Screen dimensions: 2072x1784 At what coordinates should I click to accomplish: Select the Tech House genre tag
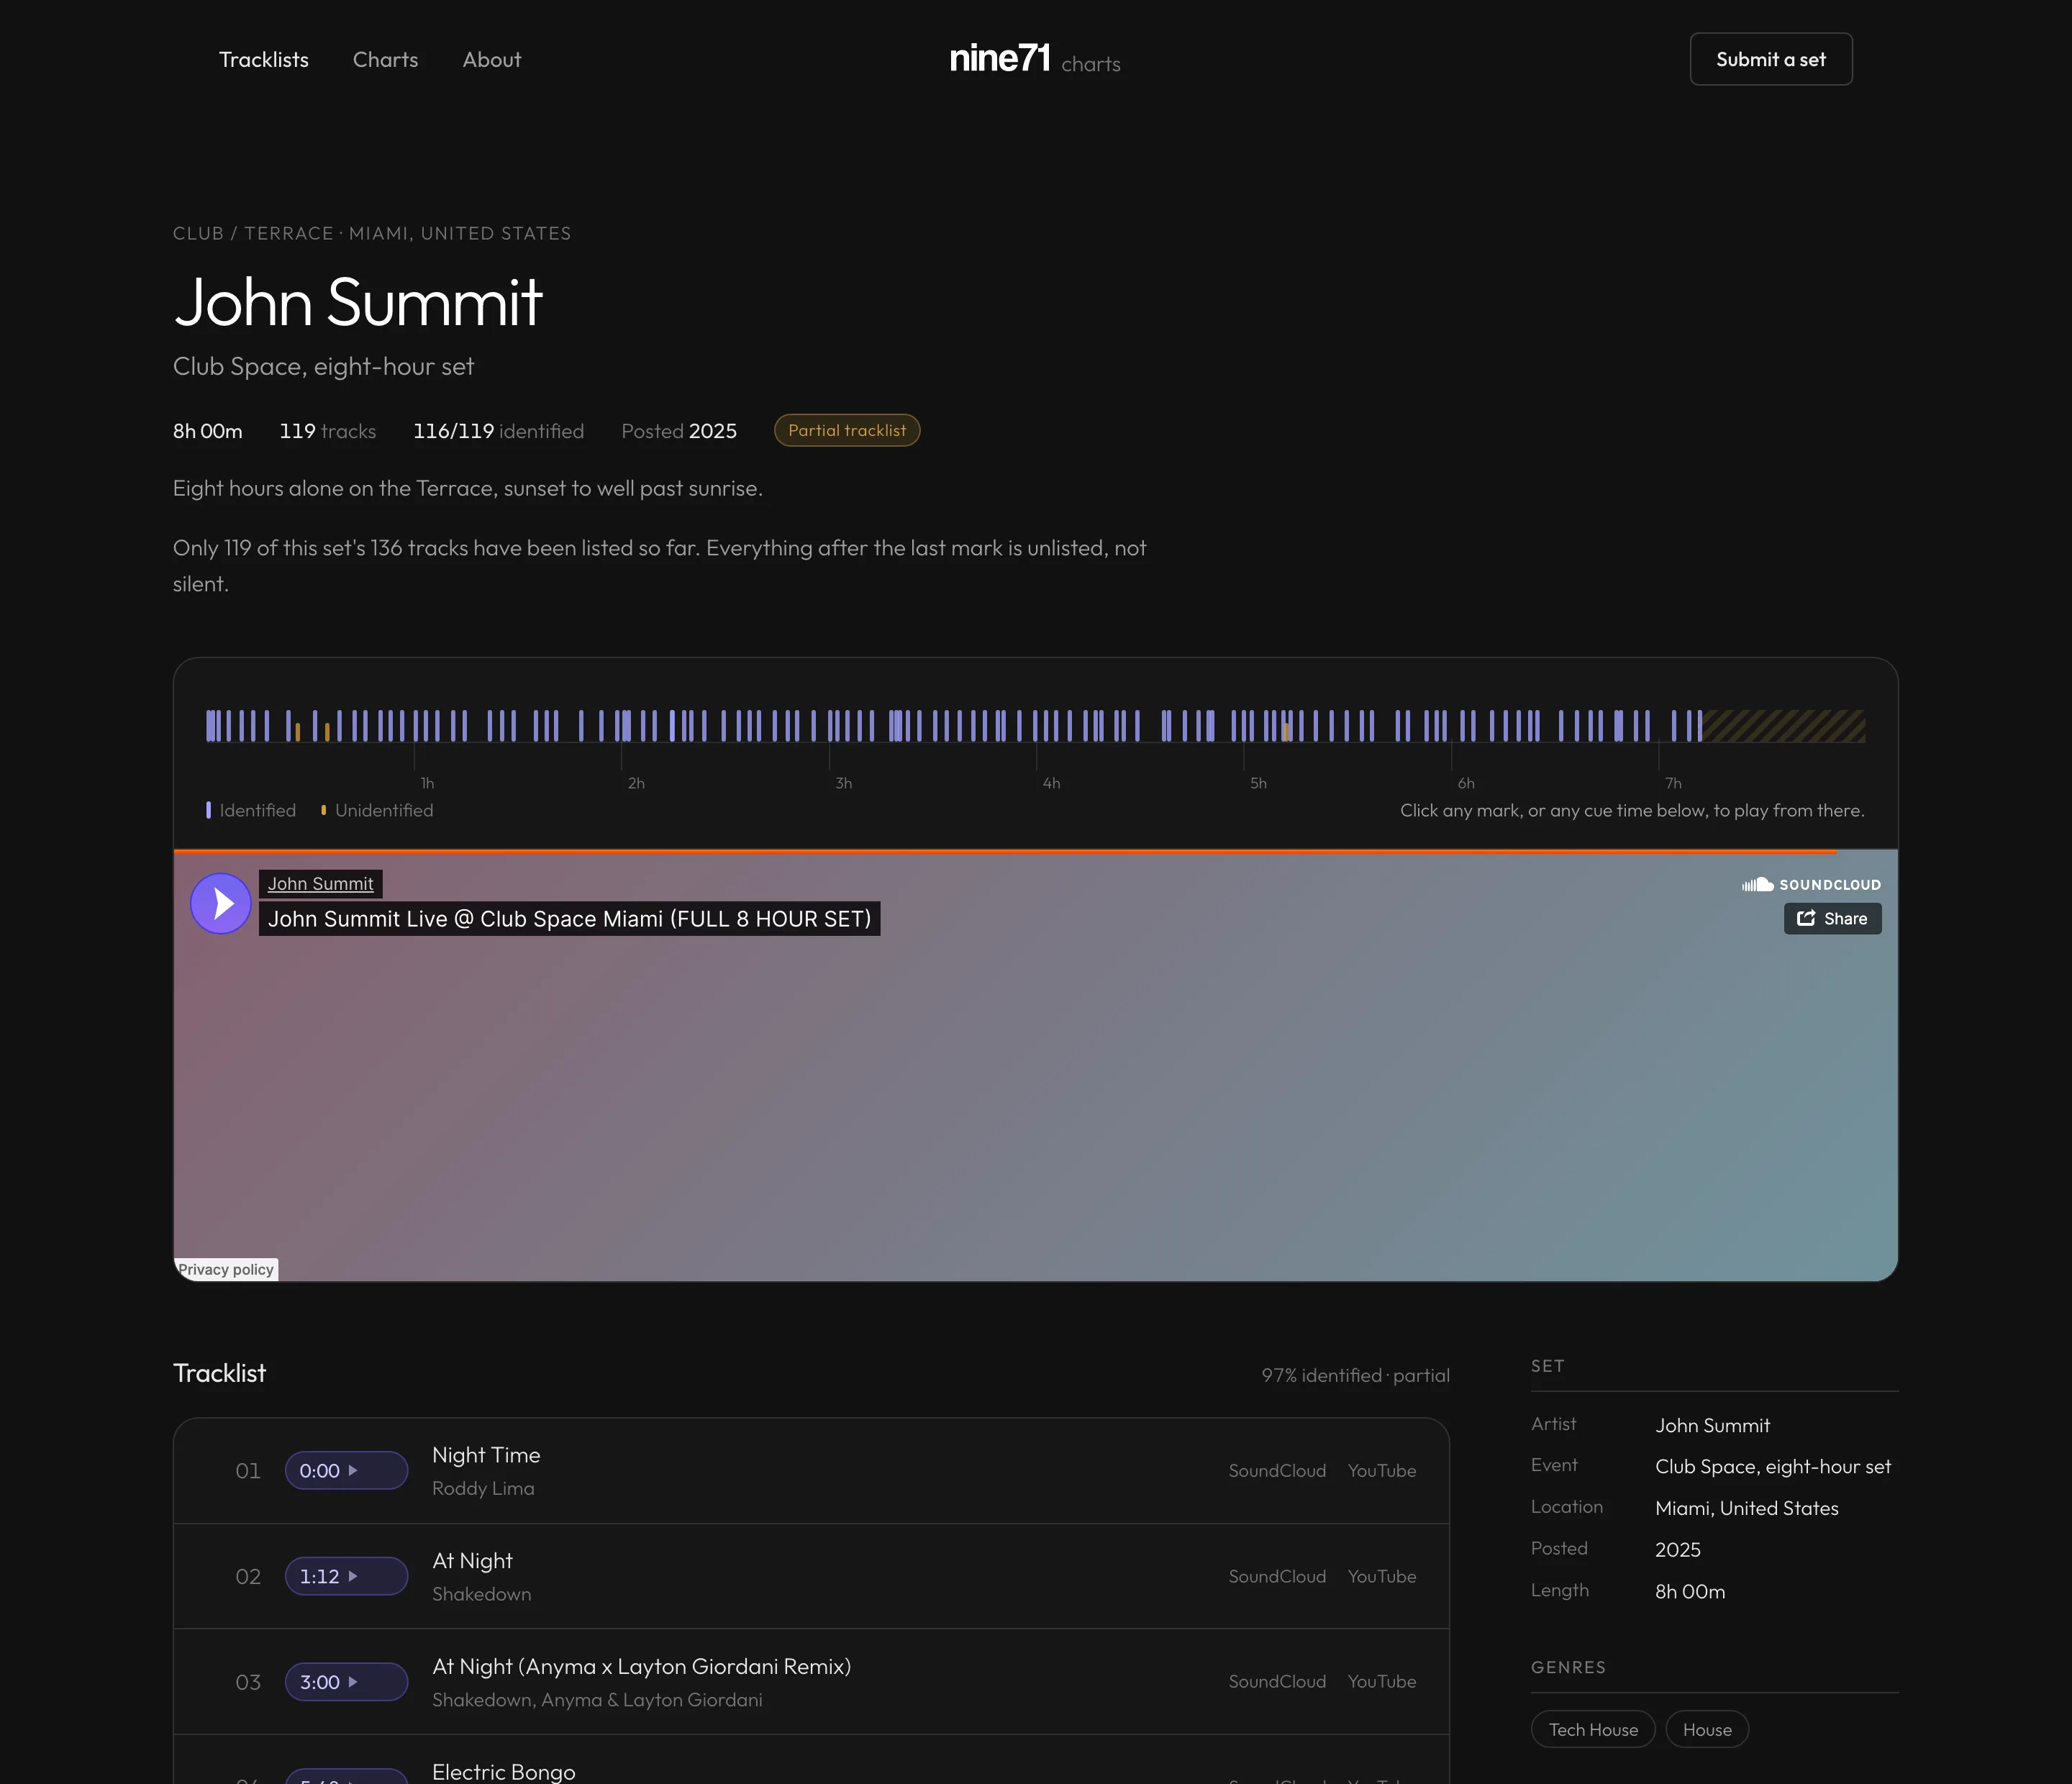1593,1730
